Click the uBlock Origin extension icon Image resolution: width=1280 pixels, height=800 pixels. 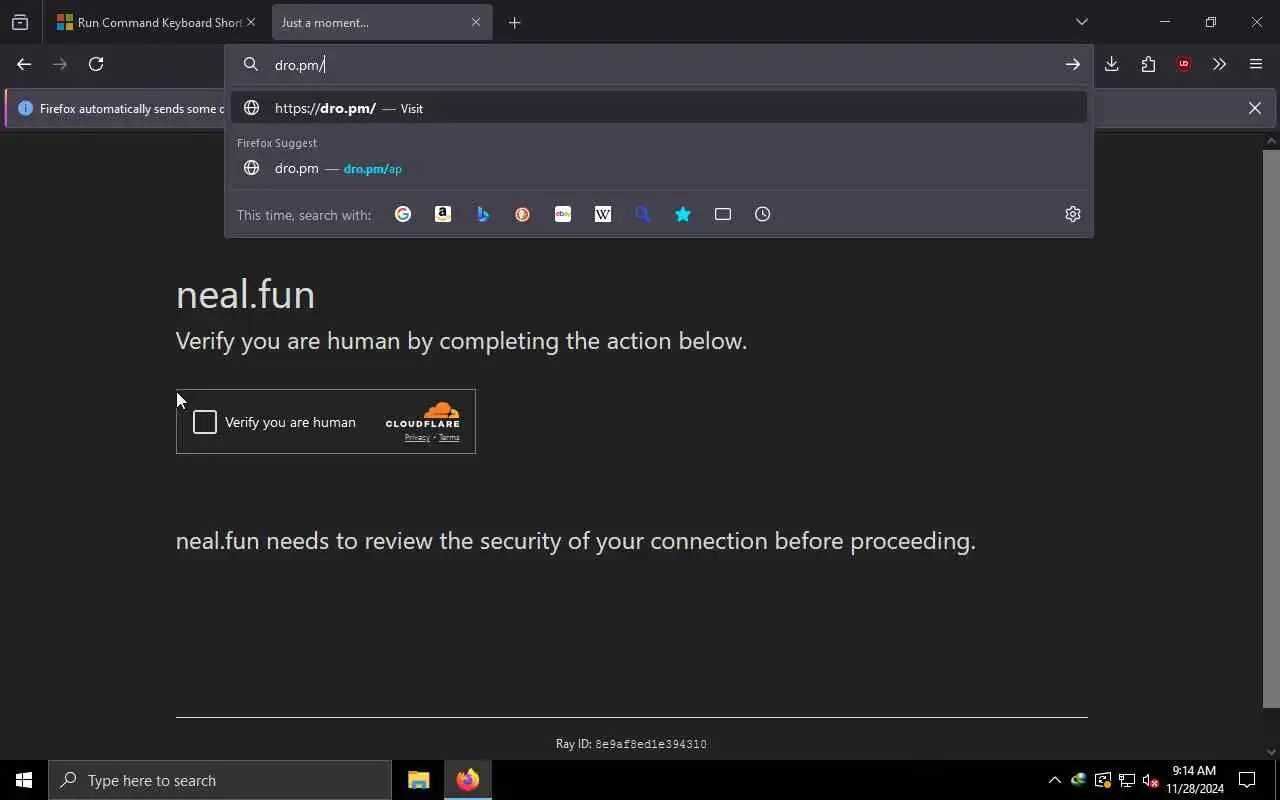click(x=1184, y=64)
